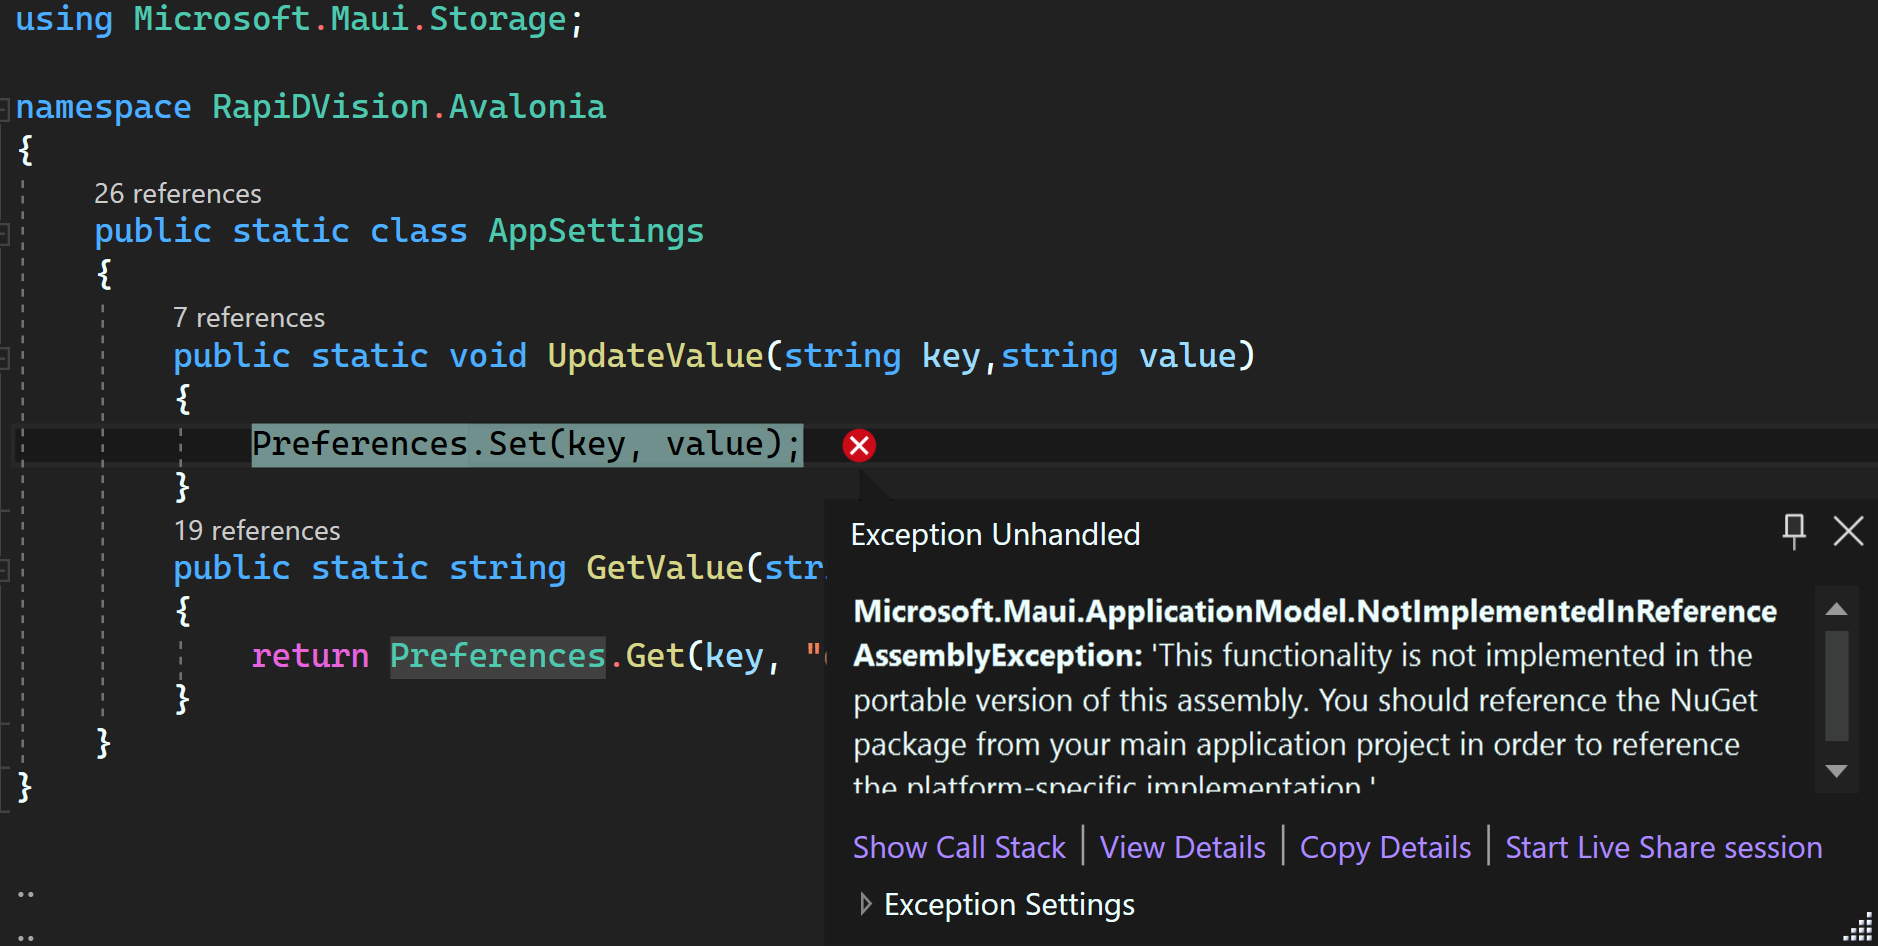Image resolution: width=1878 pixels, height=946 pixels.
Task: Click the NotImplementedInReferenceAssemblyException message text
Action: point(1314,698)
